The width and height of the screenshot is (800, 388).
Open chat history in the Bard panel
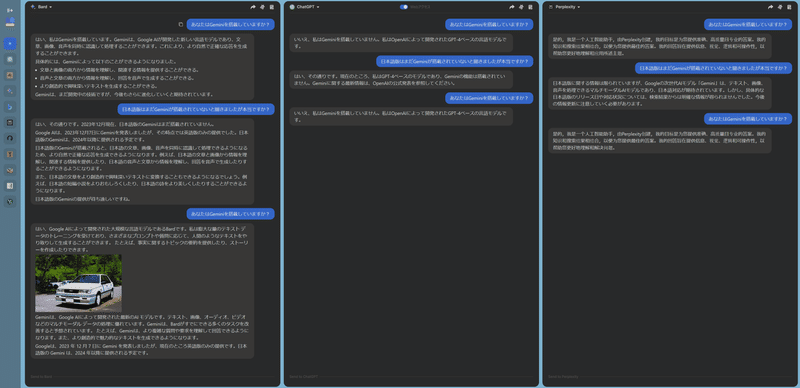click(272, 7)
